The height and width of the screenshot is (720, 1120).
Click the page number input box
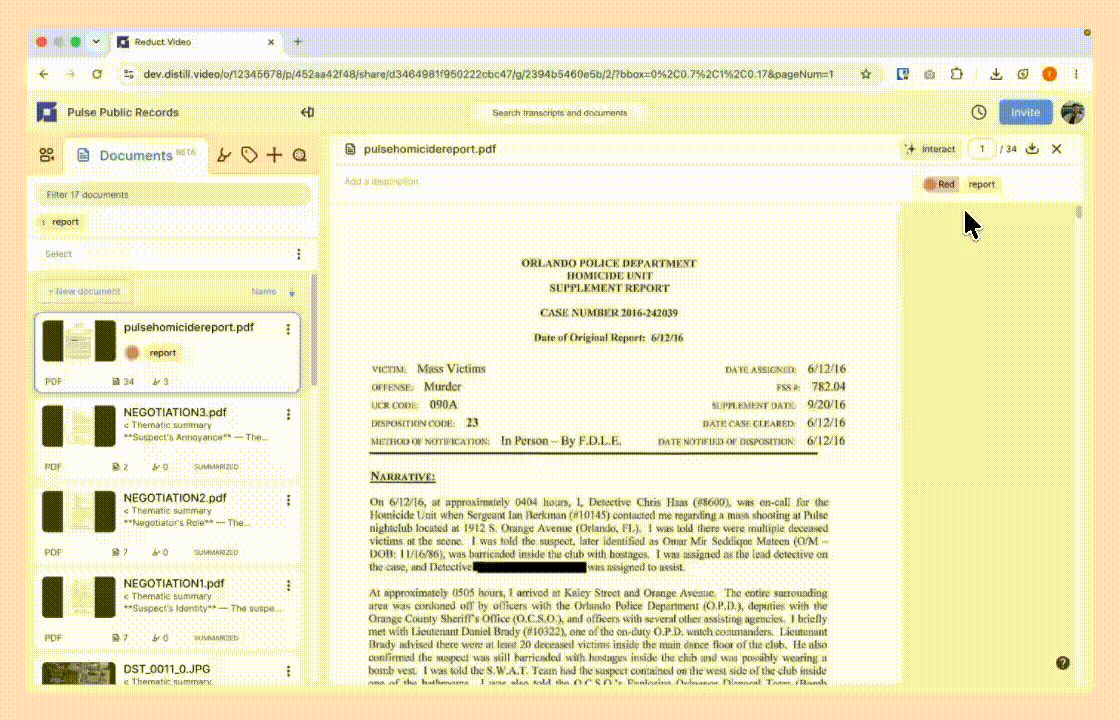click(x=982, y=149)
